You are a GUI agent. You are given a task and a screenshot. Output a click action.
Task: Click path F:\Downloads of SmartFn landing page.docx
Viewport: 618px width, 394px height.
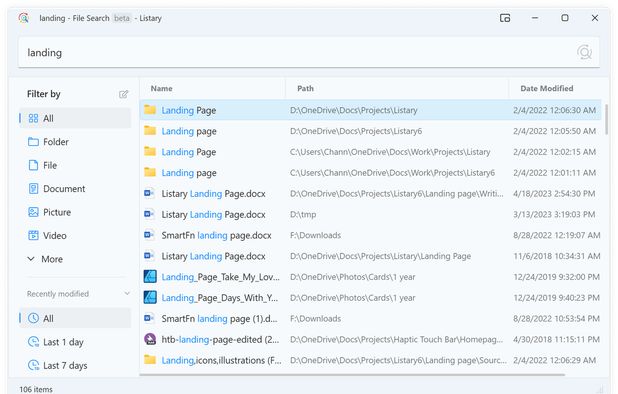(x=315, y=235)
